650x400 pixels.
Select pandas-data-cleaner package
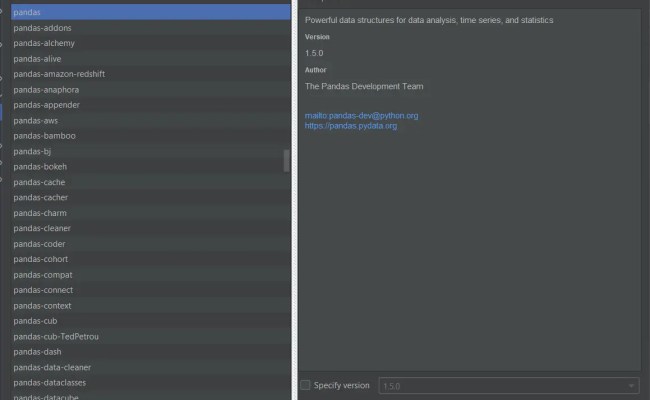(x=150, y=367)
